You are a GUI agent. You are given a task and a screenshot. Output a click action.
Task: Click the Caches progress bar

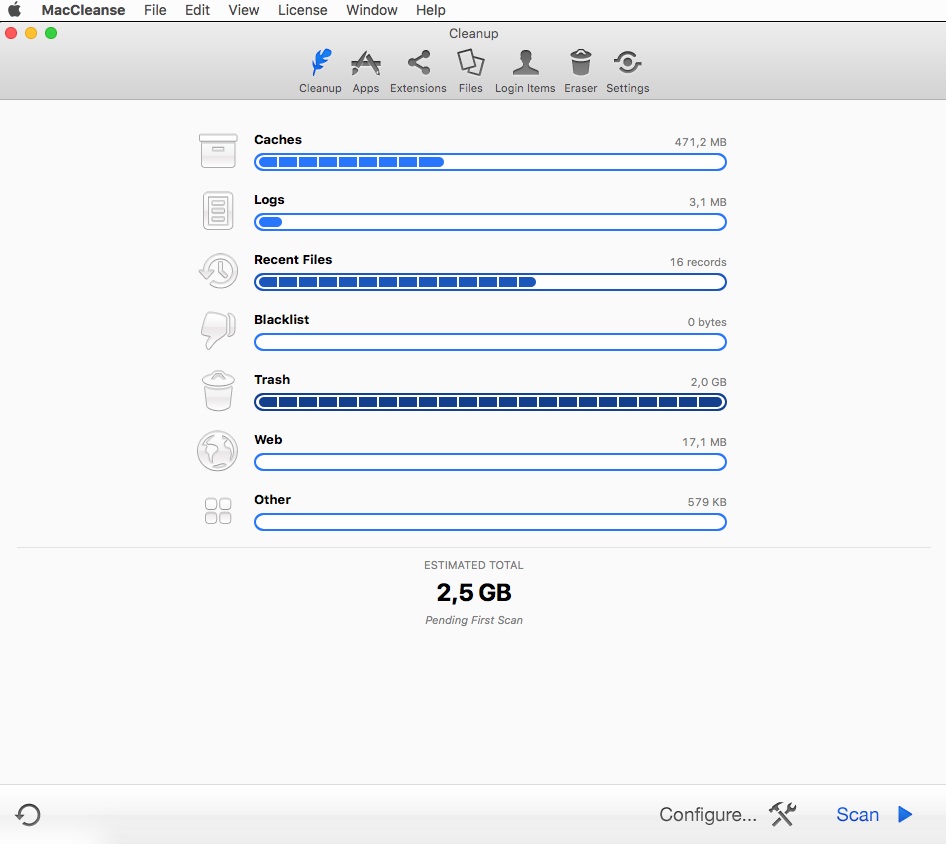(490, 162)
